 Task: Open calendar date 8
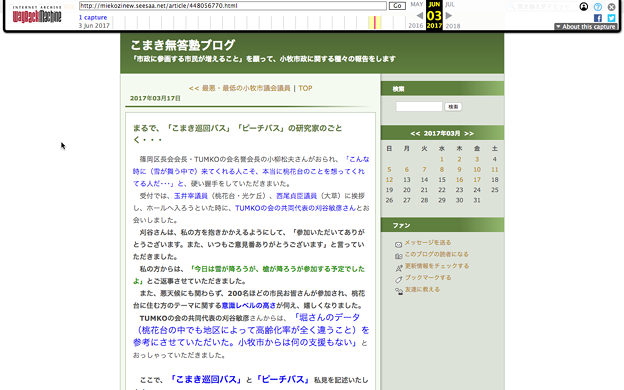pos(442,170)
